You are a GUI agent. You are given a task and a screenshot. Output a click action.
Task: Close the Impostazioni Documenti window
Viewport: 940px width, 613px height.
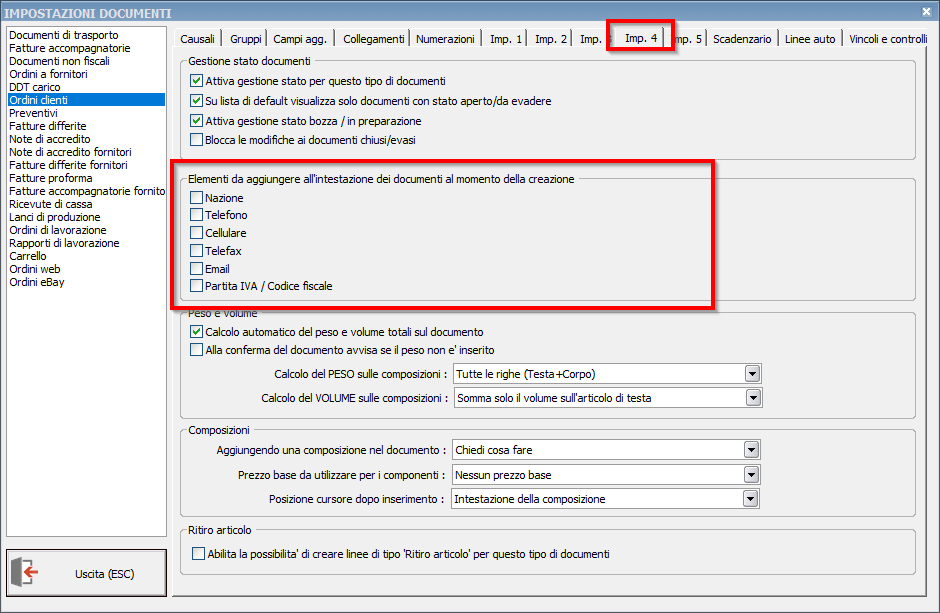pos(926,11)
